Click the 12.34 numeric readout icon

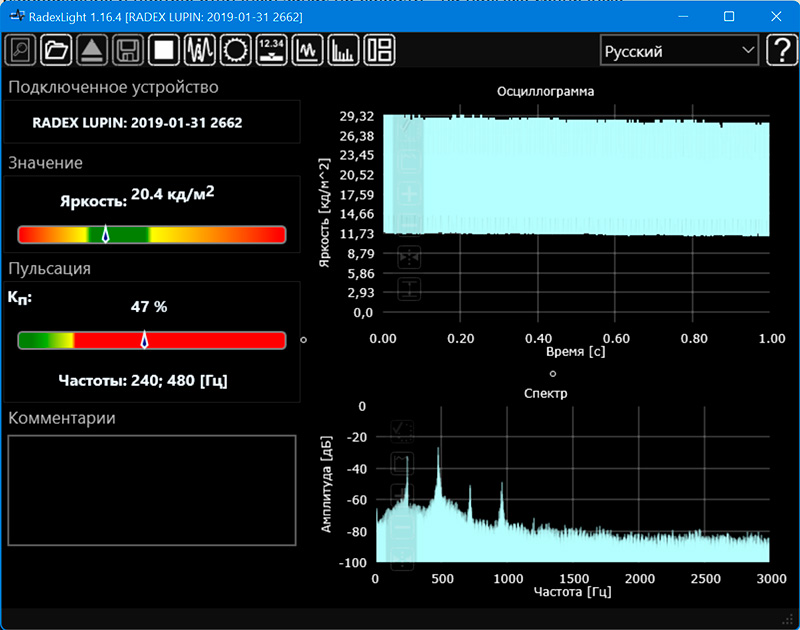pyautogui.click(x=271, y=49)
